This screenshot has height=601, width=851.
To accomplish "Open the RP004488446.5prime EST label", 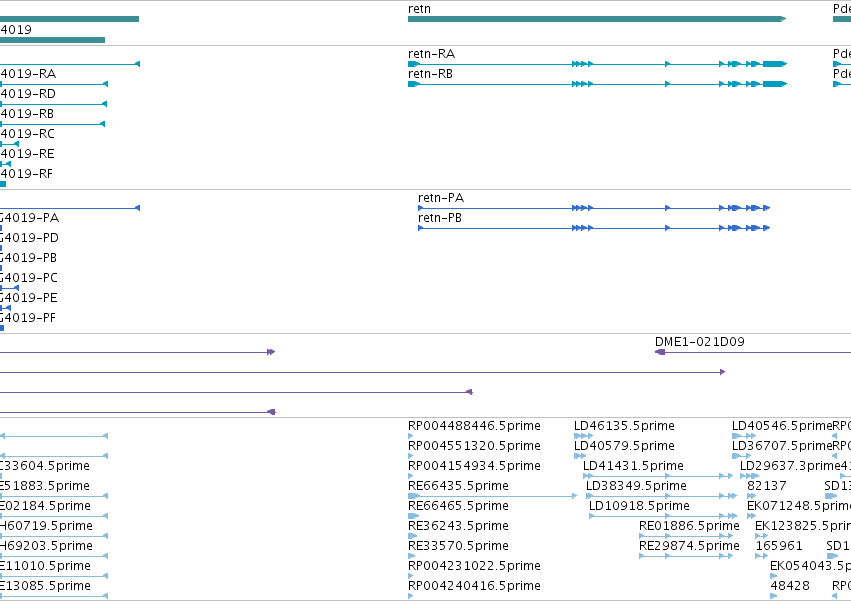I will click(x=474, y=426).
